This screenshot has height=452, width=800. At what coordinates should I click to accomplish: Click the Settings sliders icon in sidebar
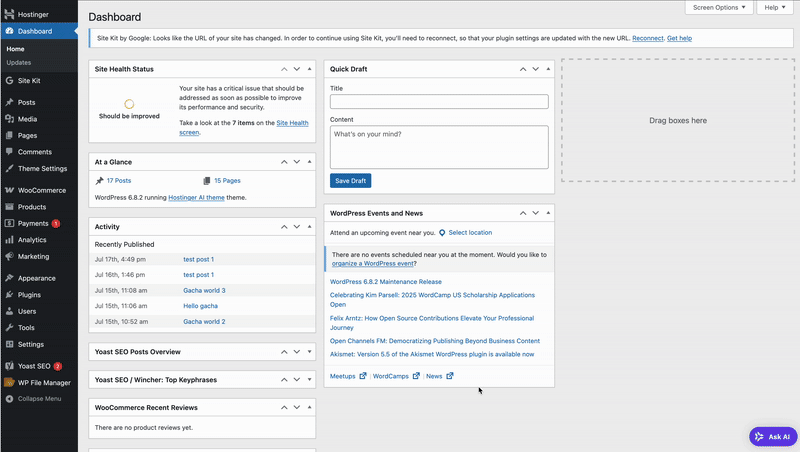click(9, 344)
